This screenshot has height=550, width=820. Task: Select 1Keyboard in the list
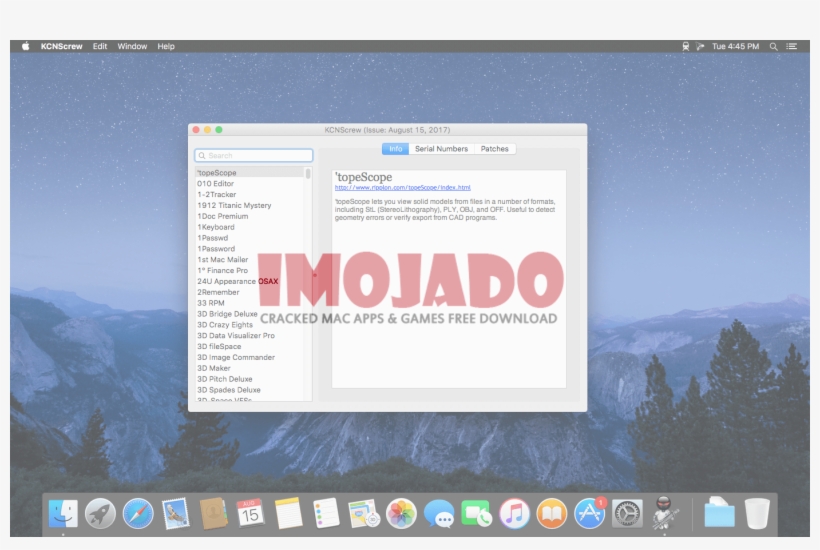point(250,227)
